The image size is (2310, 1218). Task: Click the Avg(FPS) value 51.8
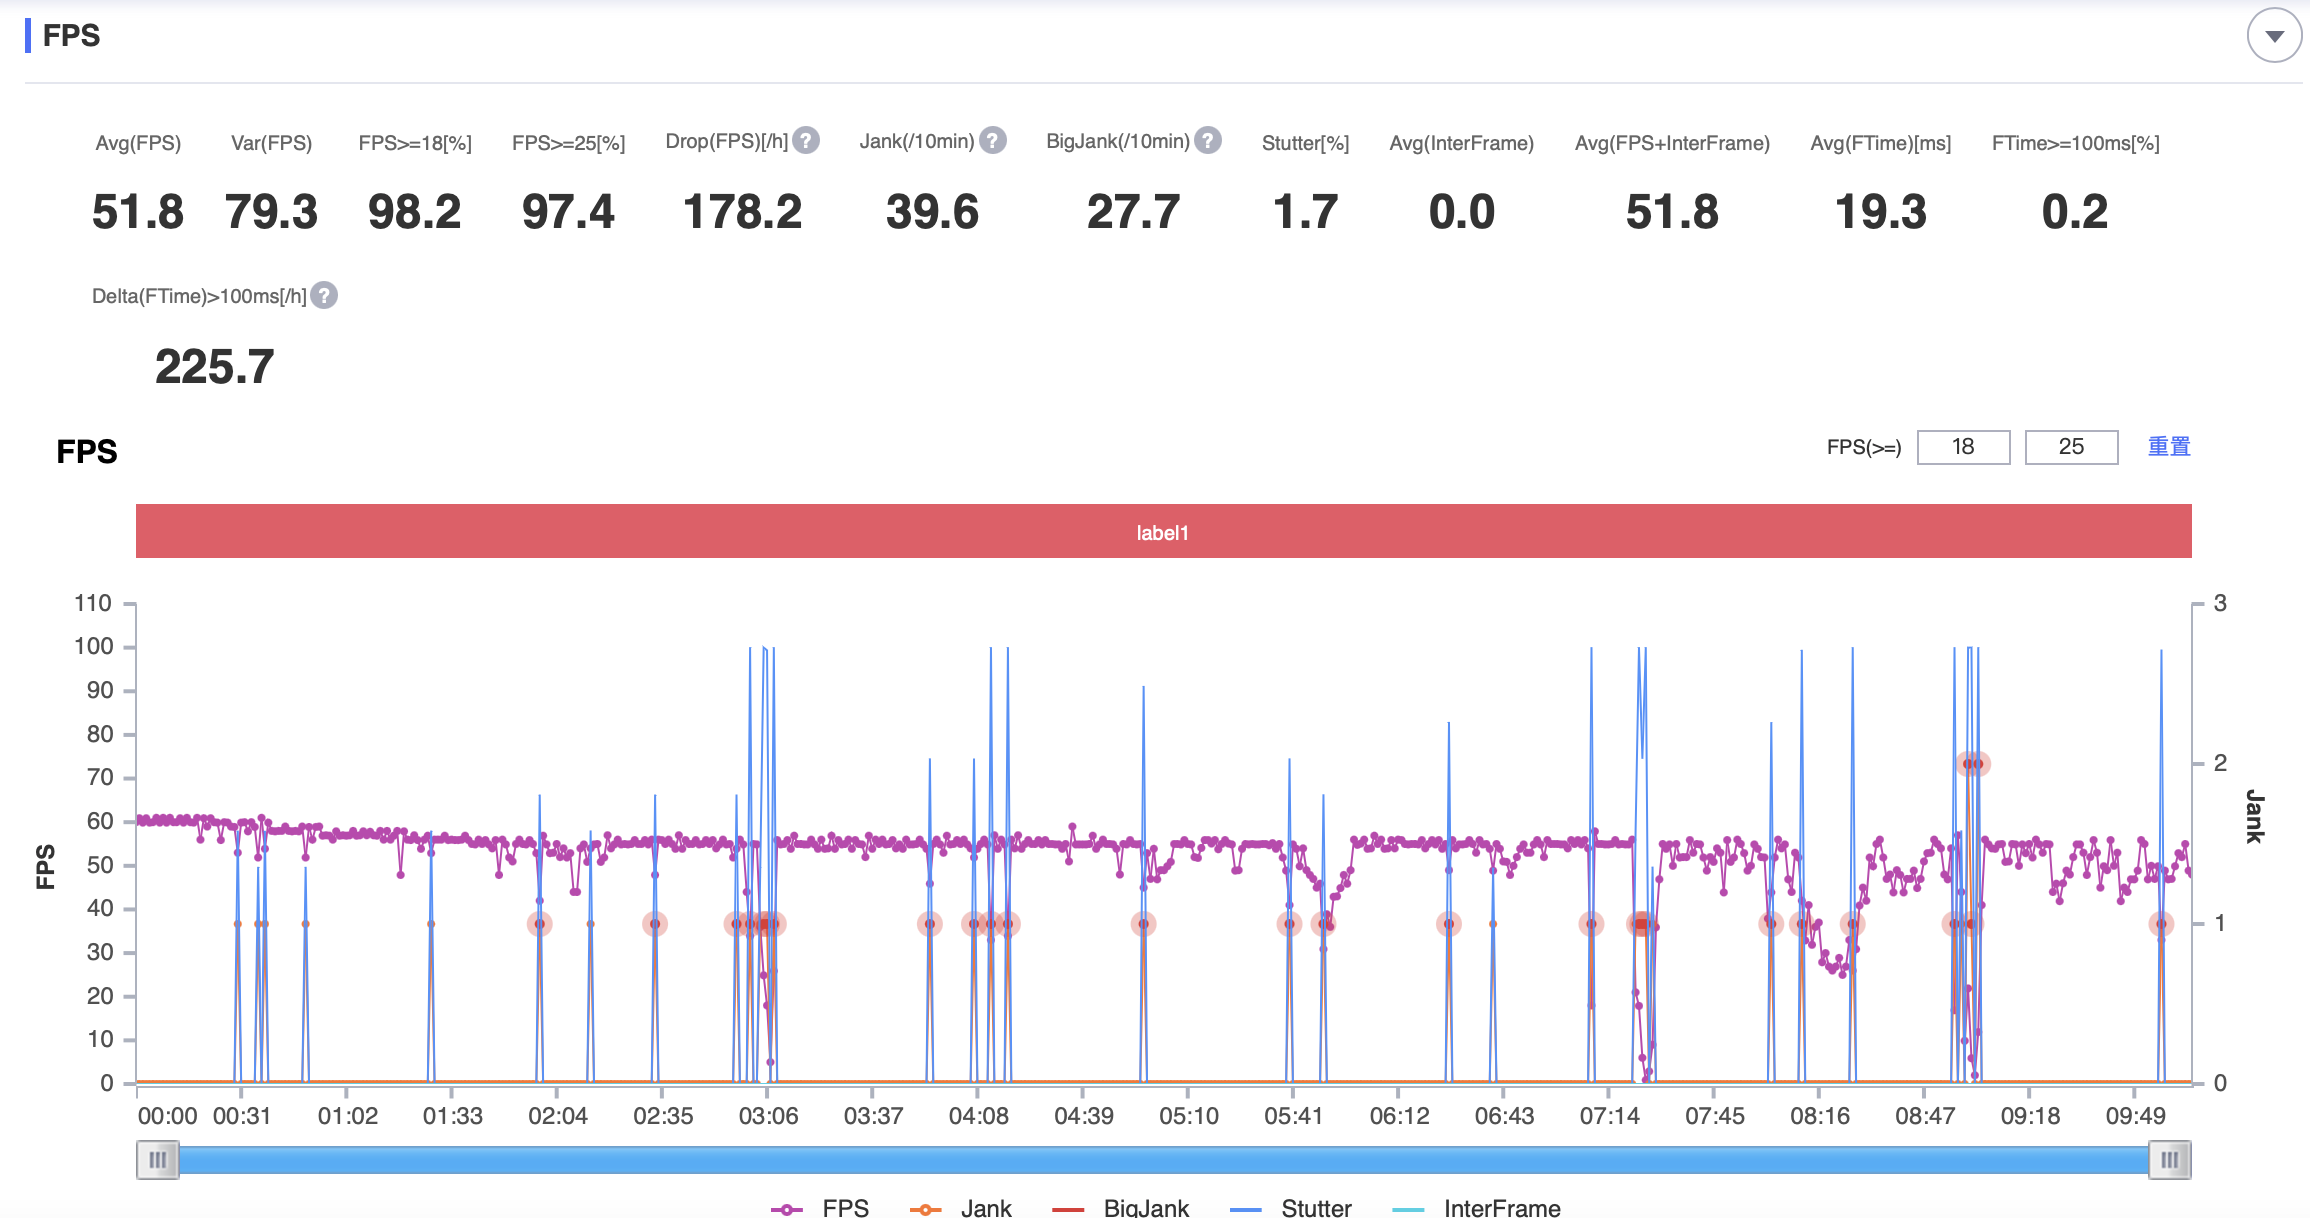click(138, 212)
